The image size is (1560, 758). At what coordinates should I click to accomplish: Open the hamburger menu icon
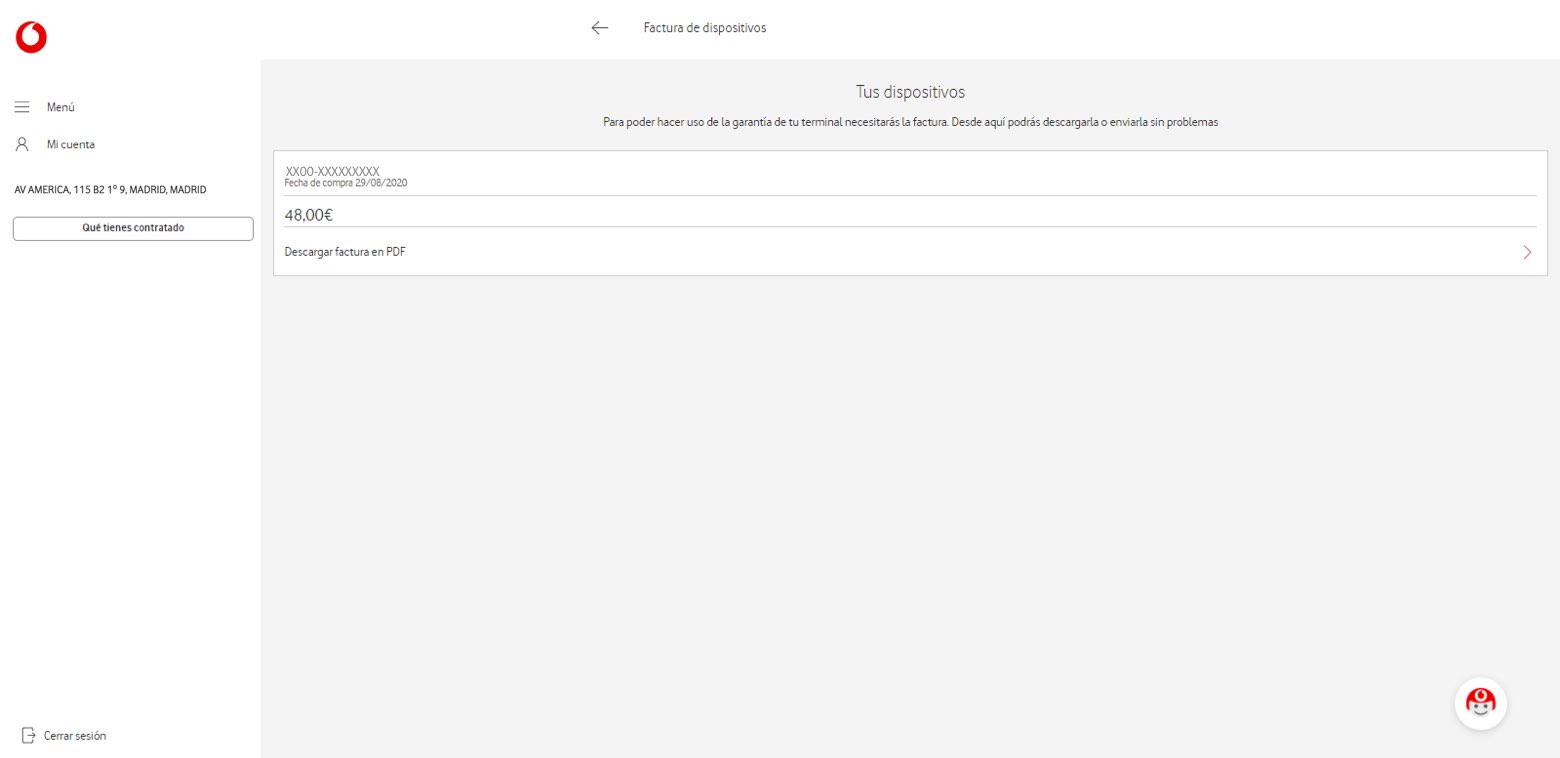22,107
